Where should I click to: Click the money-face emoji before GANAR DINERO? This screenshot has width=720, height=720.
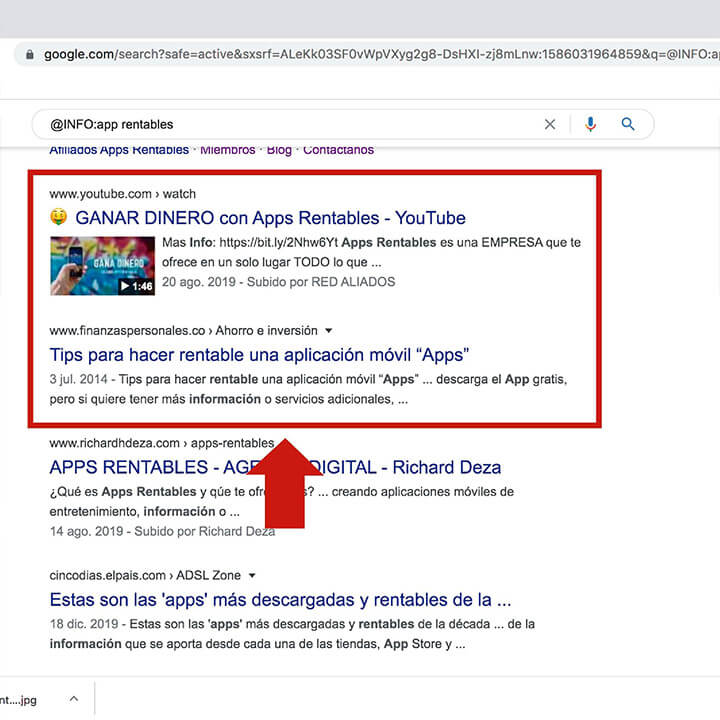coord(58,218)
